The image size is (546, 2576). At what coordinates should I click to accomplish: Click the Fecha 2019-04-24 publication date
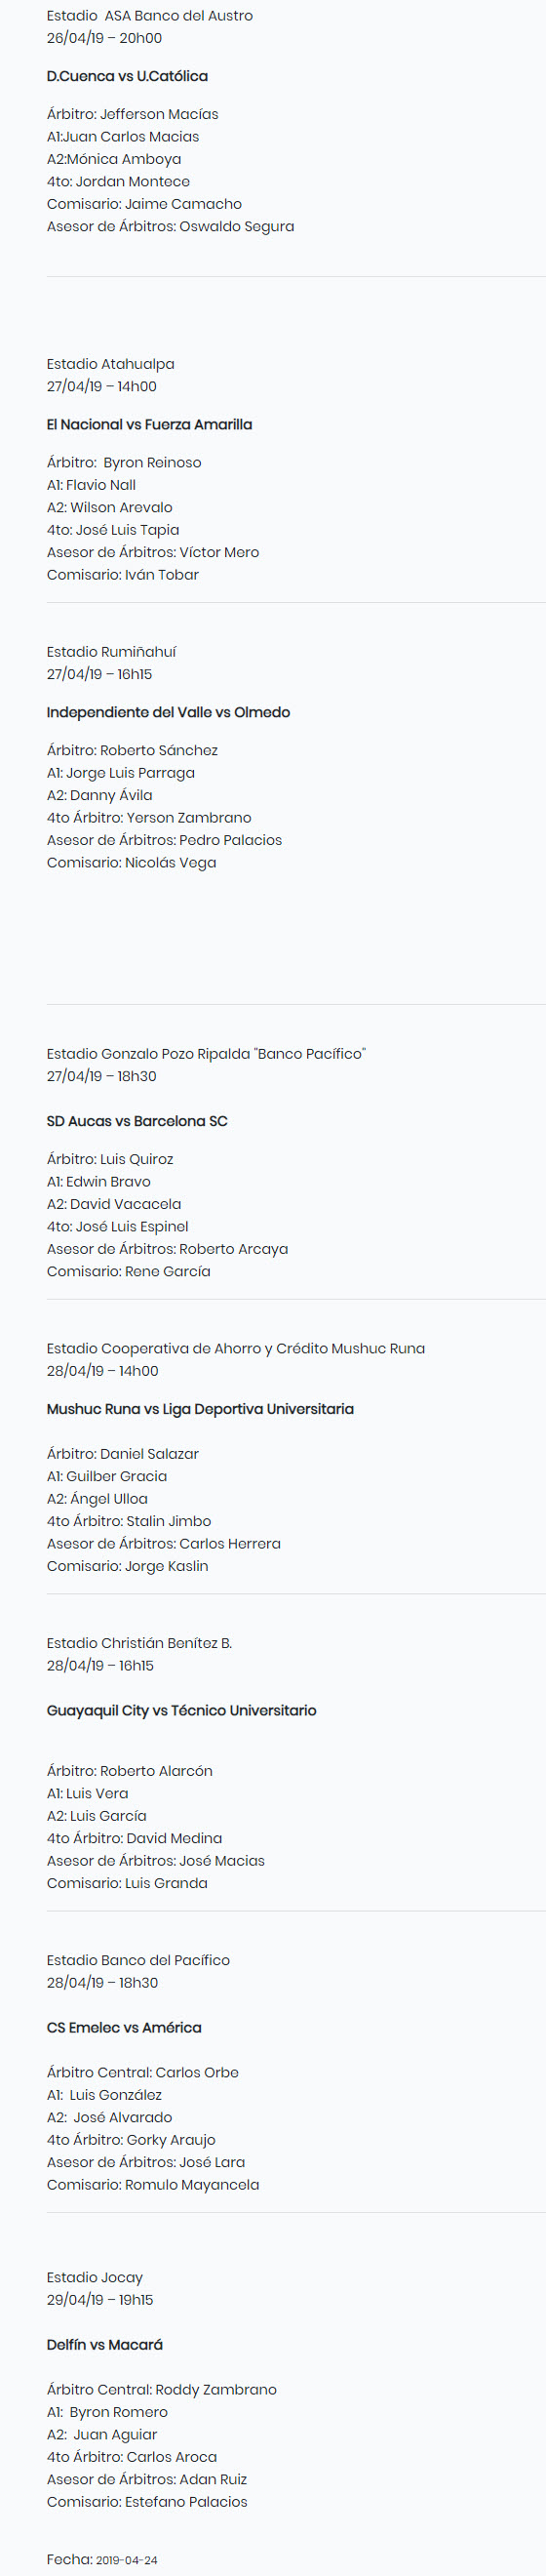point(102,2559)
